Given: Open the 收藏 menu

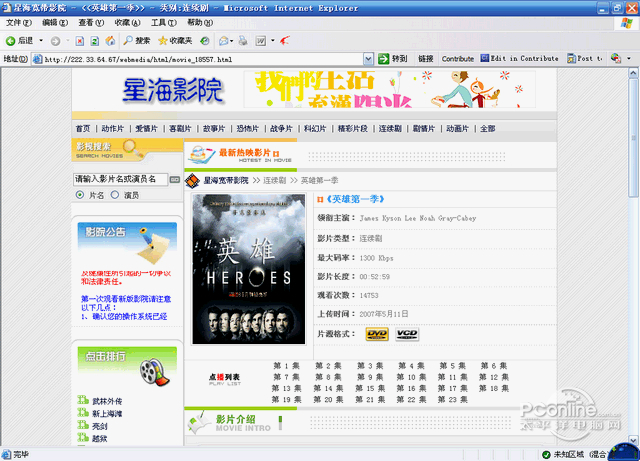Looking at the screenshot, I should coord(127,22).
